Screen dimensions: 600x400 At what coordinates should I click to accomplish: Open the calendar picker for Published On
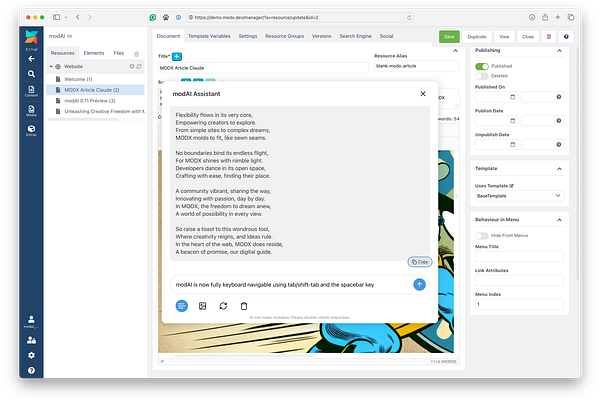(513, 97)
